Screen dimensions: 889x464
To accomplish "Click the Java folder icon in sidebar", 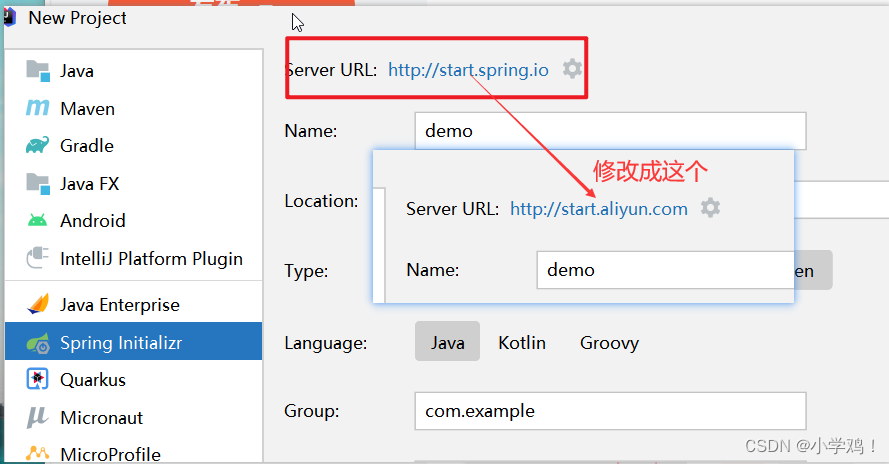I will click(38, 70).
